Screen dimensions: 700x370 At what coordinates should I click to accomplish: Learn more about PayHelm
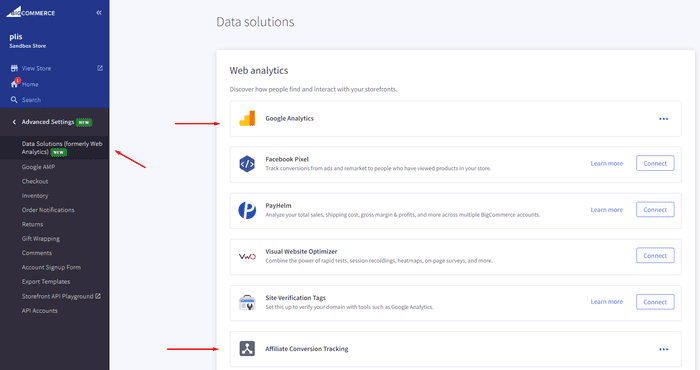click(x=606, y=210)
